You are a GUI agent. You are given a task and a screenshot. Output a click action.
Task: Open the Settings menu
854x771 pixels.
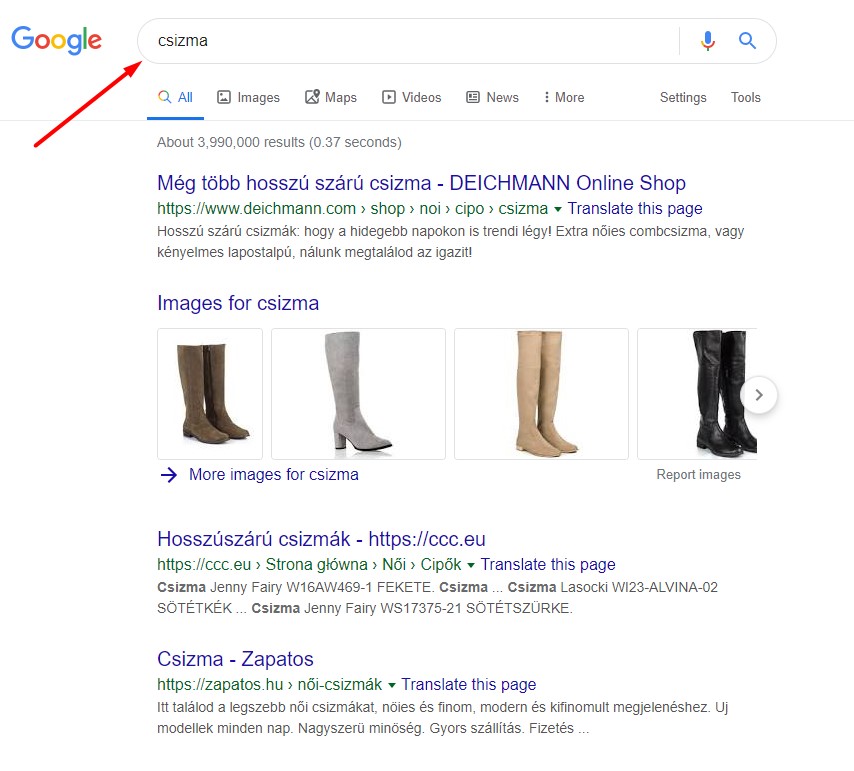click(683, 97)
